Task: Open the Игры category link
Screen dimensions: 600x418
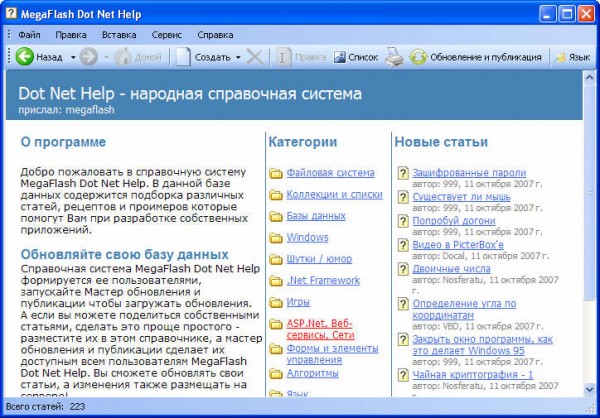Action: point(298,302)
